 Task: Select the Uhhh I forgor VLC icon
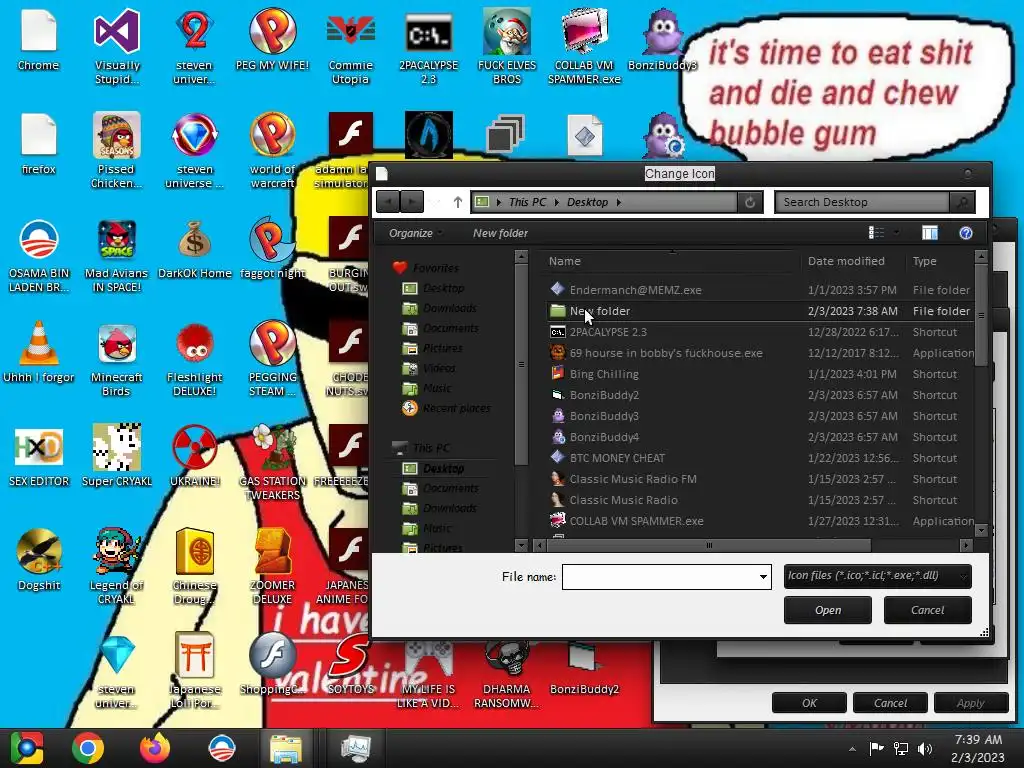tap(39, 351)
